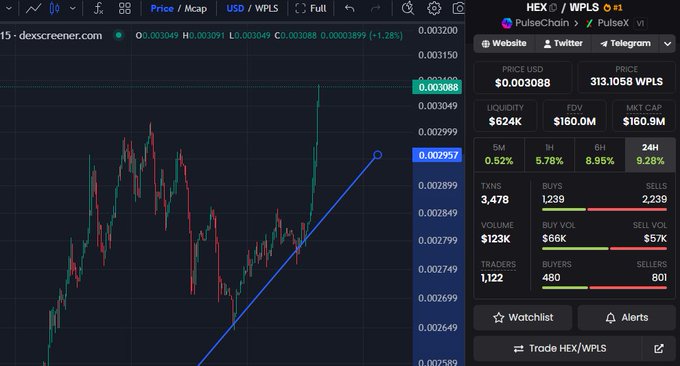Click the TXNS 3,478 value

pos(495,199)
